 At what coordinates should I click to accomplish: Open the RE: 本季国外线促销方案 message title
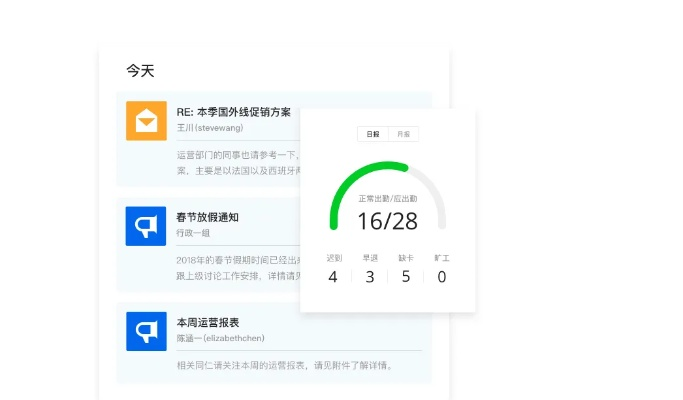tap(233, 112)
